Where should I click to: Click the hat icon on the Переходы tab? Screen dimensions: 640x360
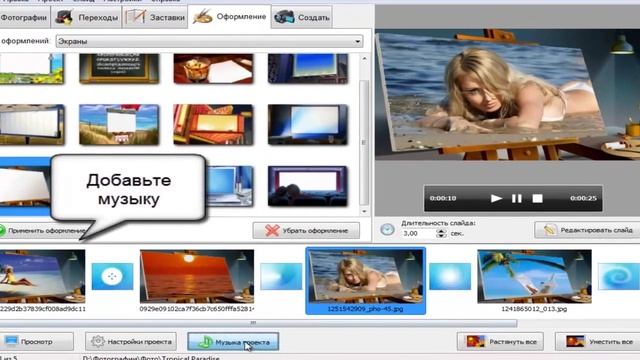click(x=64, y=18)
